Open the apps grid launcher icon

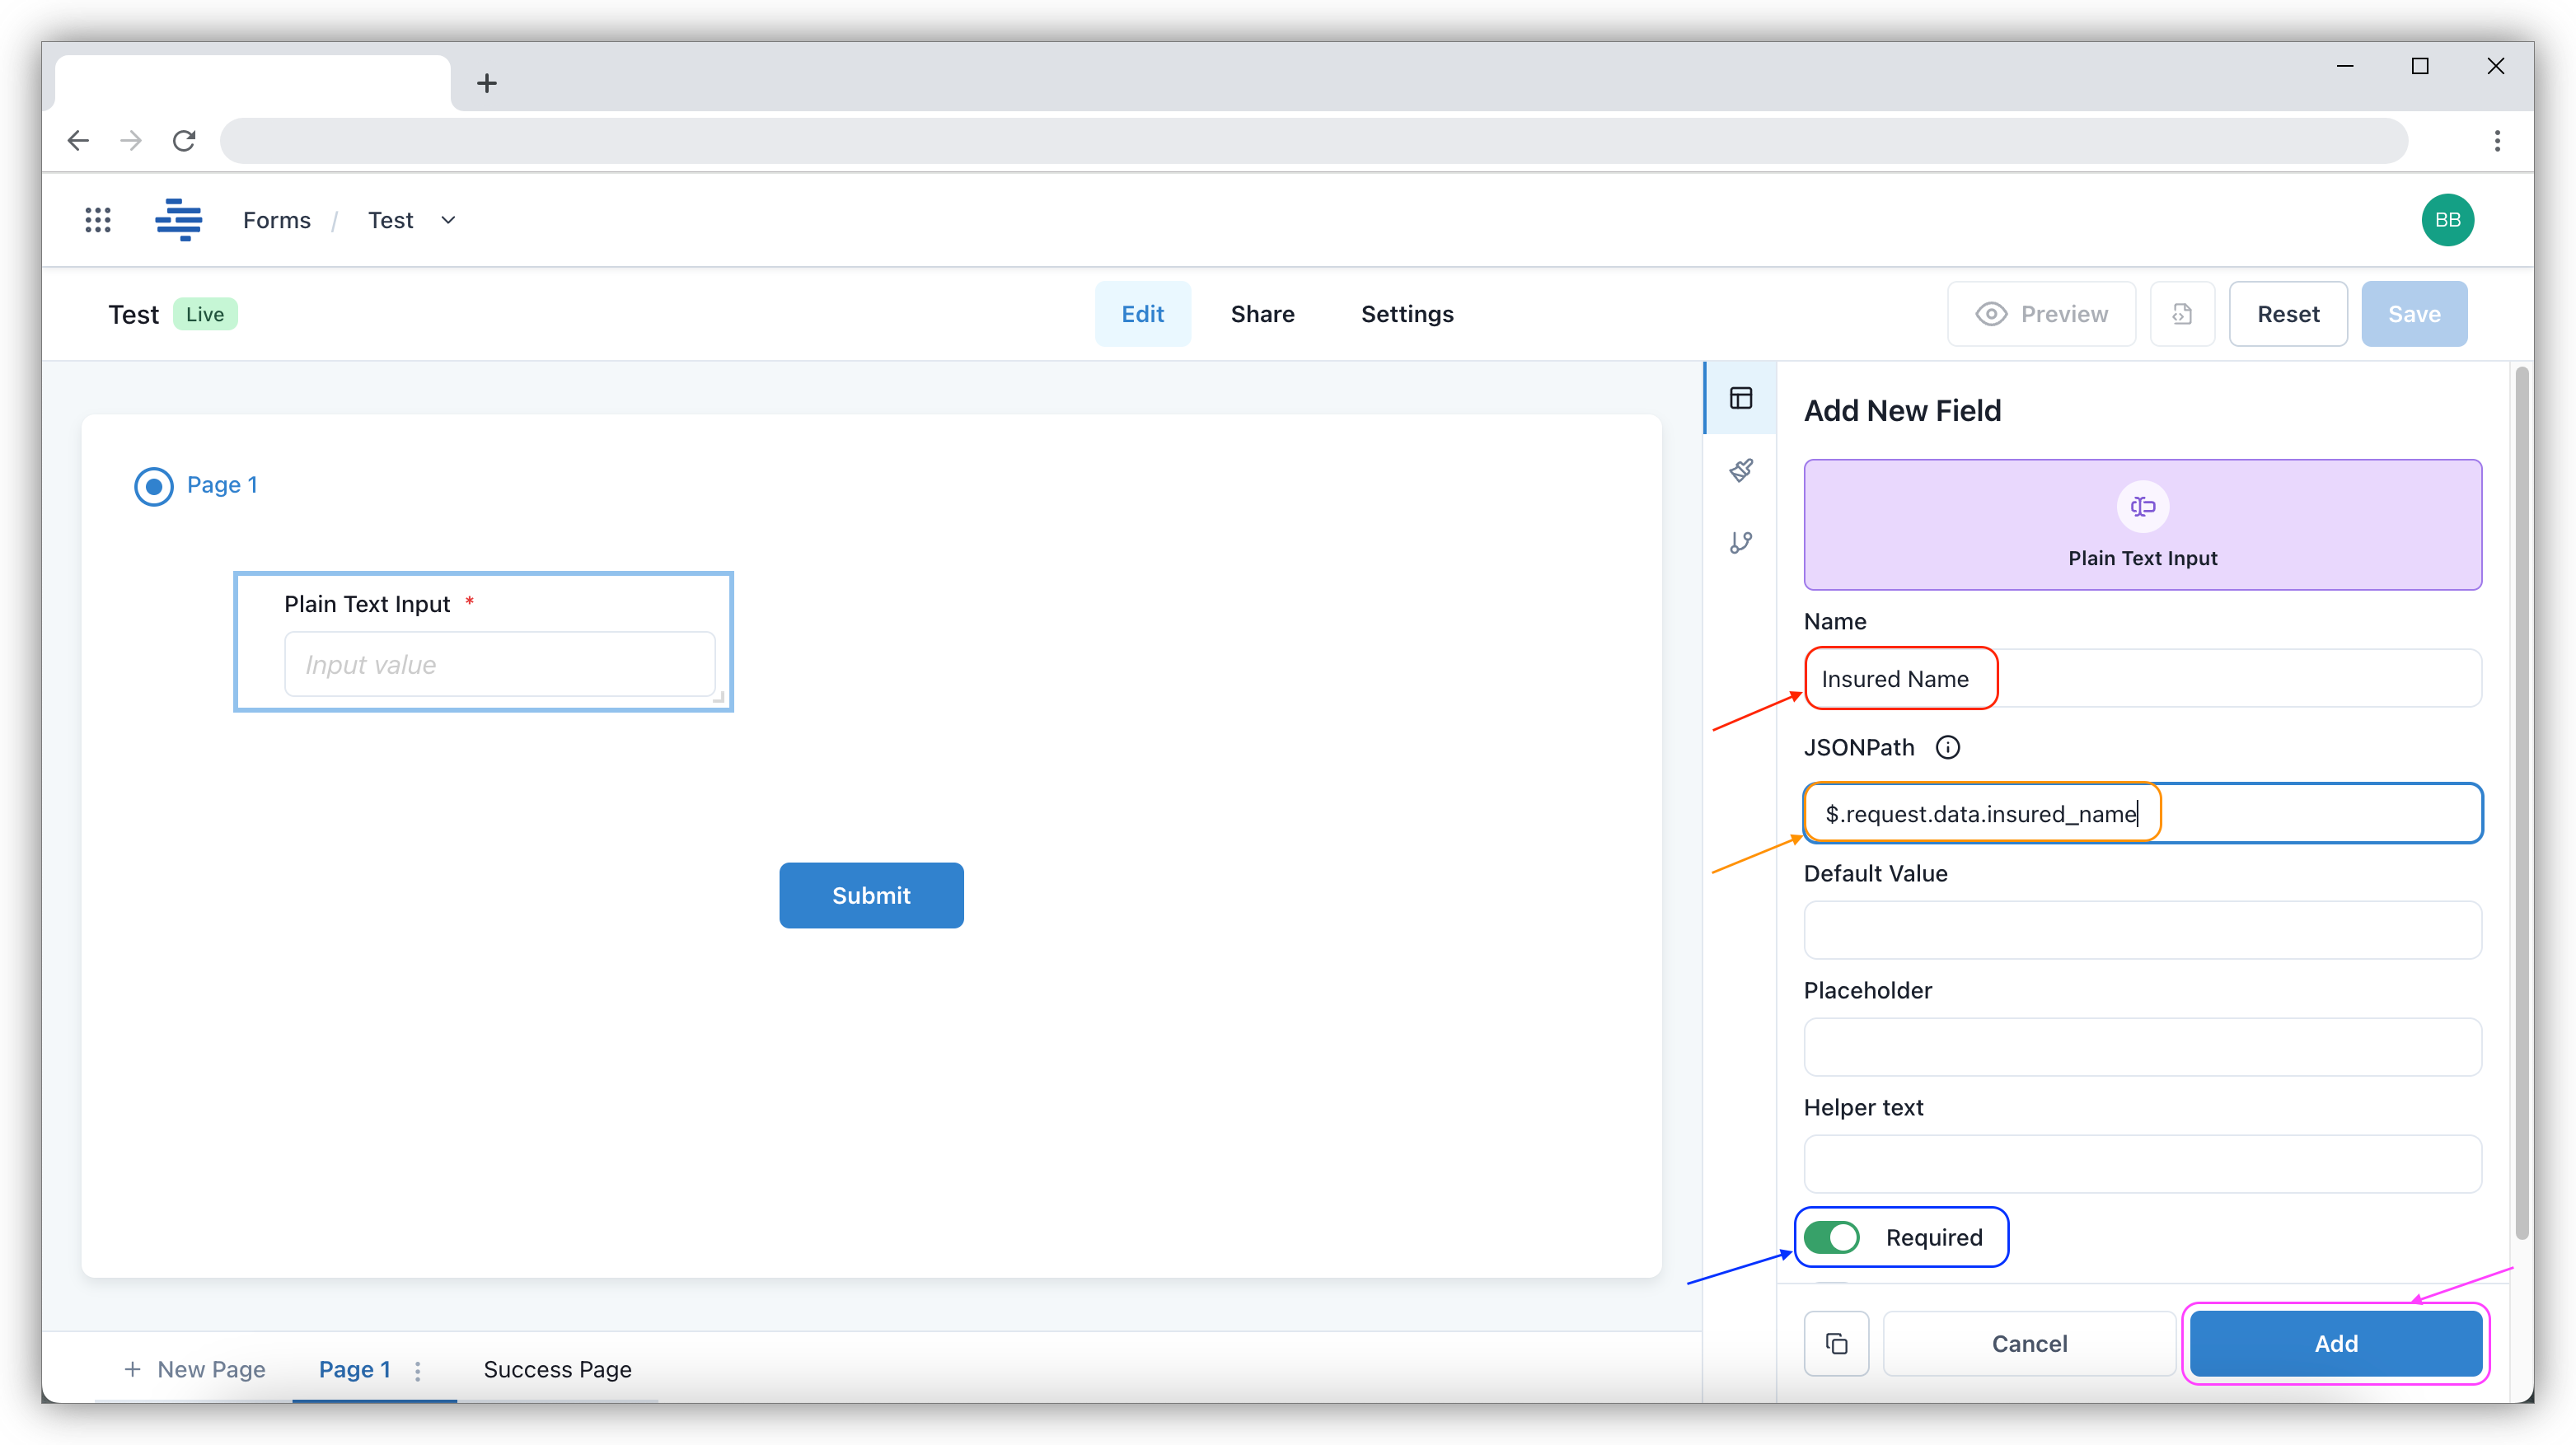97,220
